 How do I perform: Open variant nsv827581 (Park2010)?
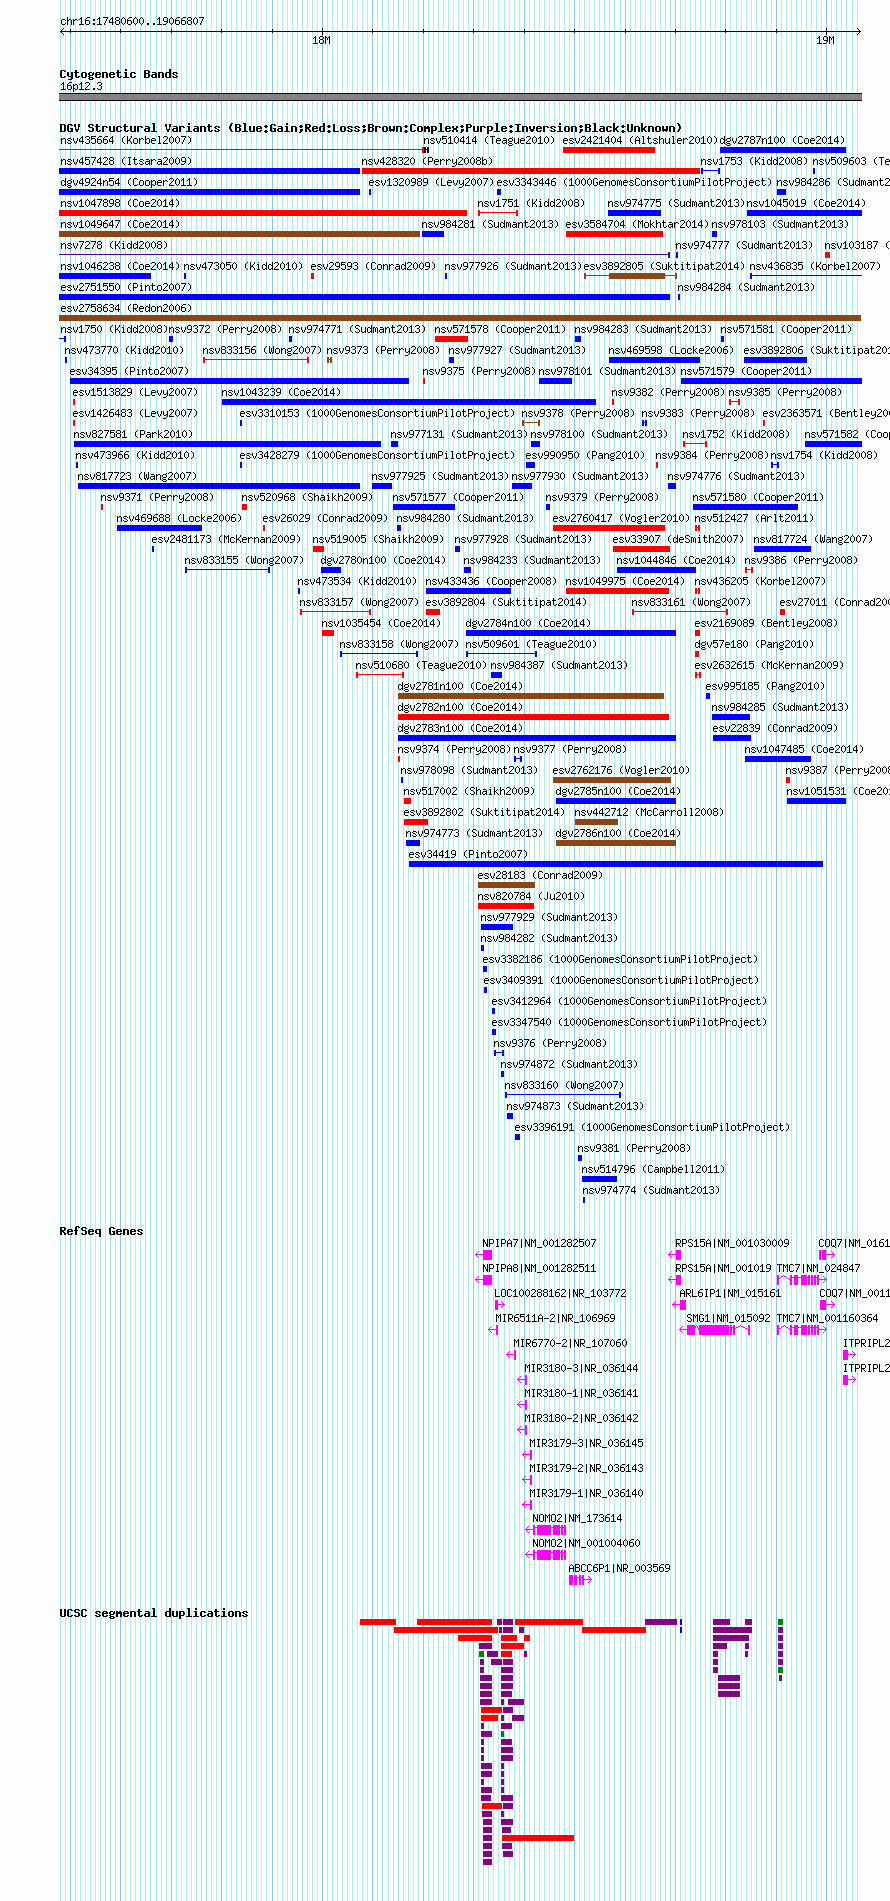(228, 444)
